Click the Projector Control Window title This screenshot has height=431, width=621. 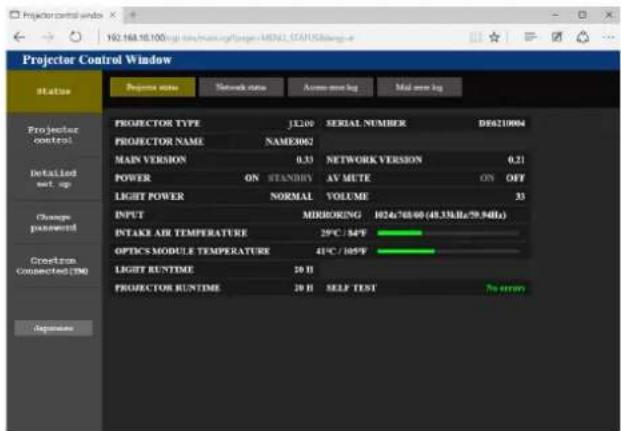pos(97,60)
